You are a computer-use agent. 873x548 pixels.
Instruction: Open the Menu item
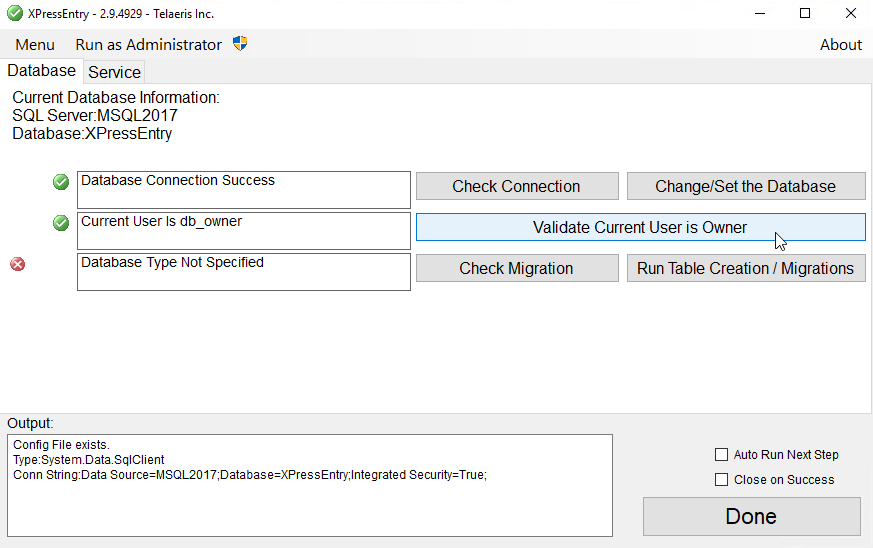pos(35,45)
